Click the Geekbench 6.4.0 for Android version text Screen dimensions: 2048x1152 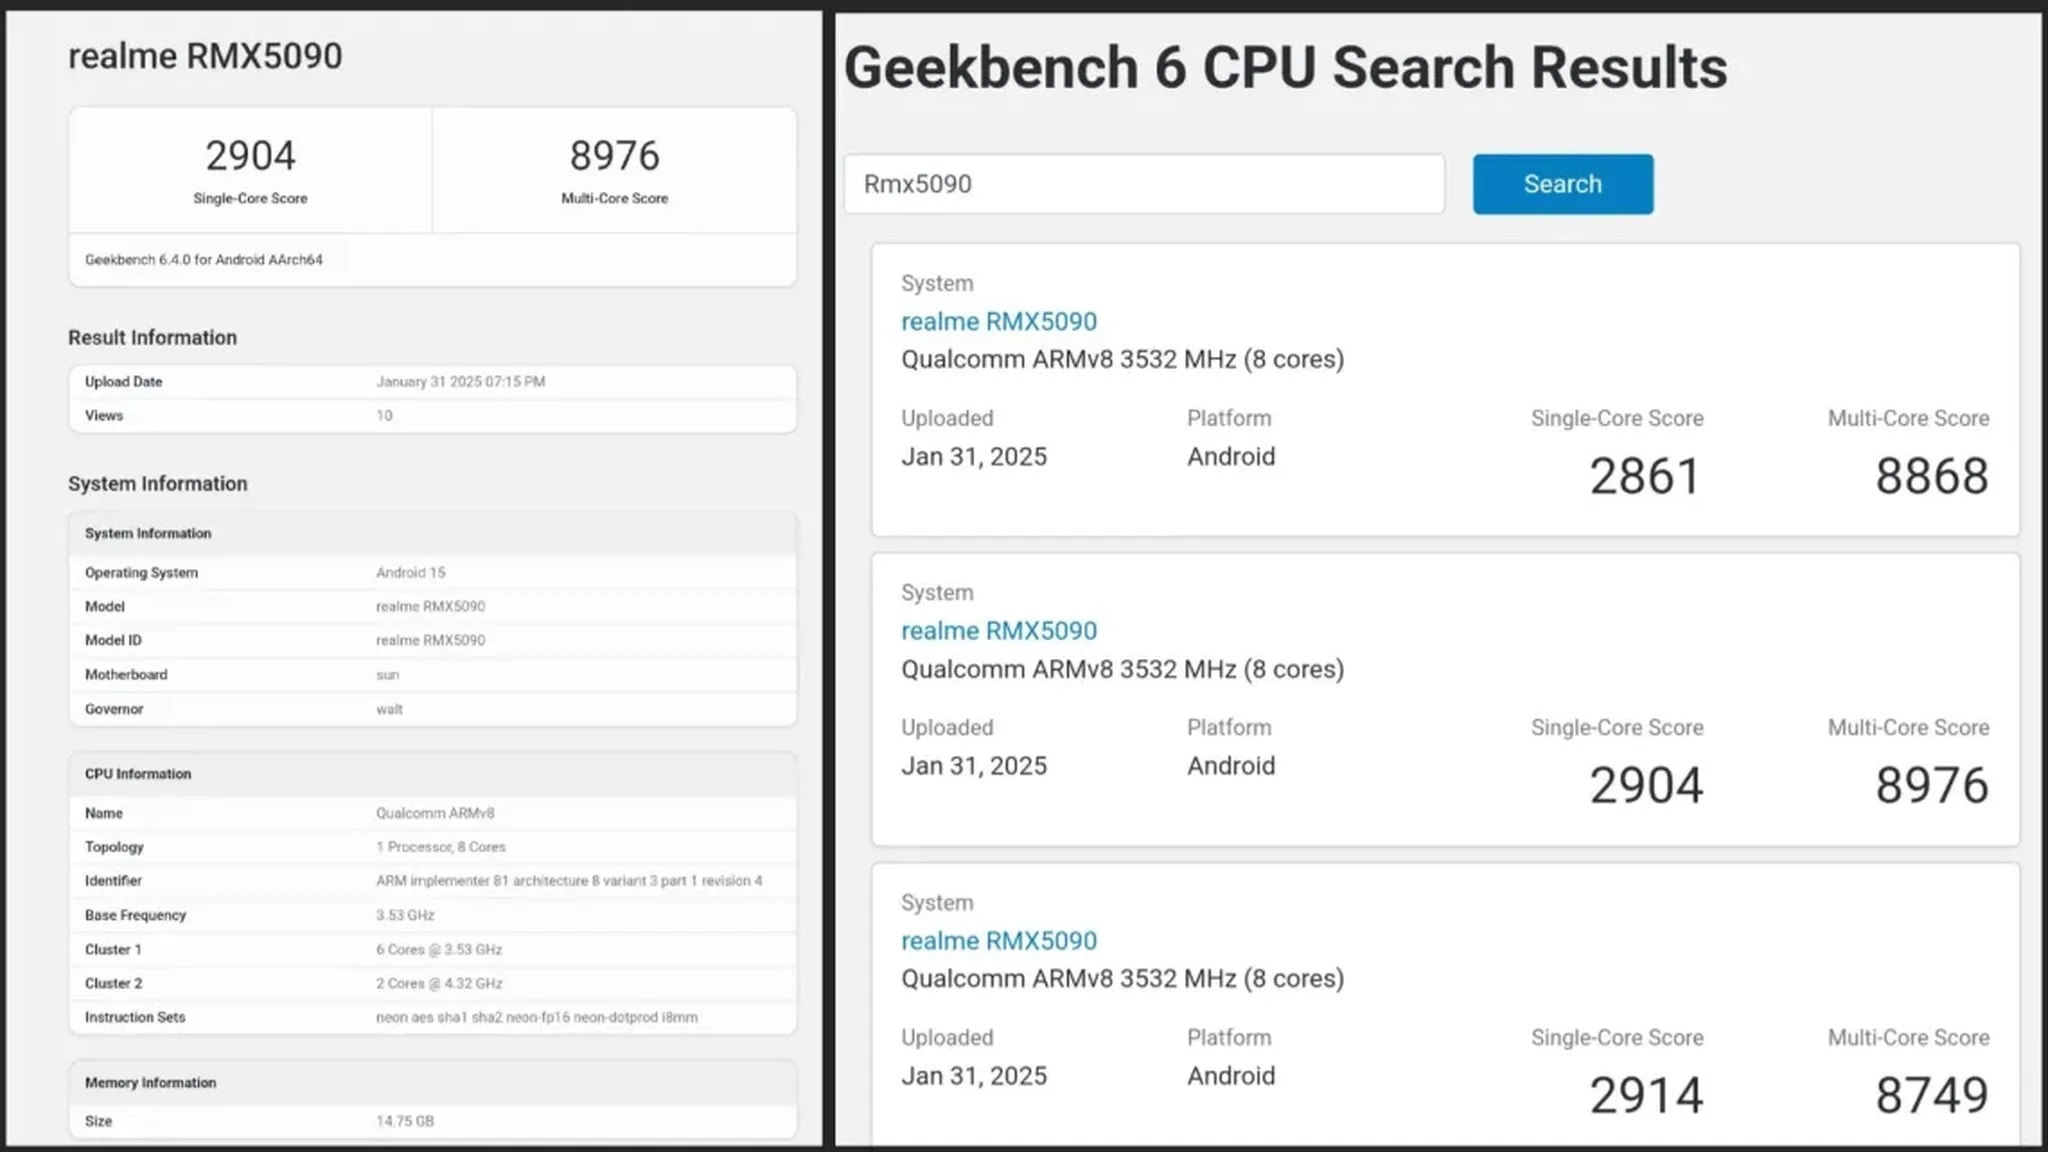click(203, 260)
